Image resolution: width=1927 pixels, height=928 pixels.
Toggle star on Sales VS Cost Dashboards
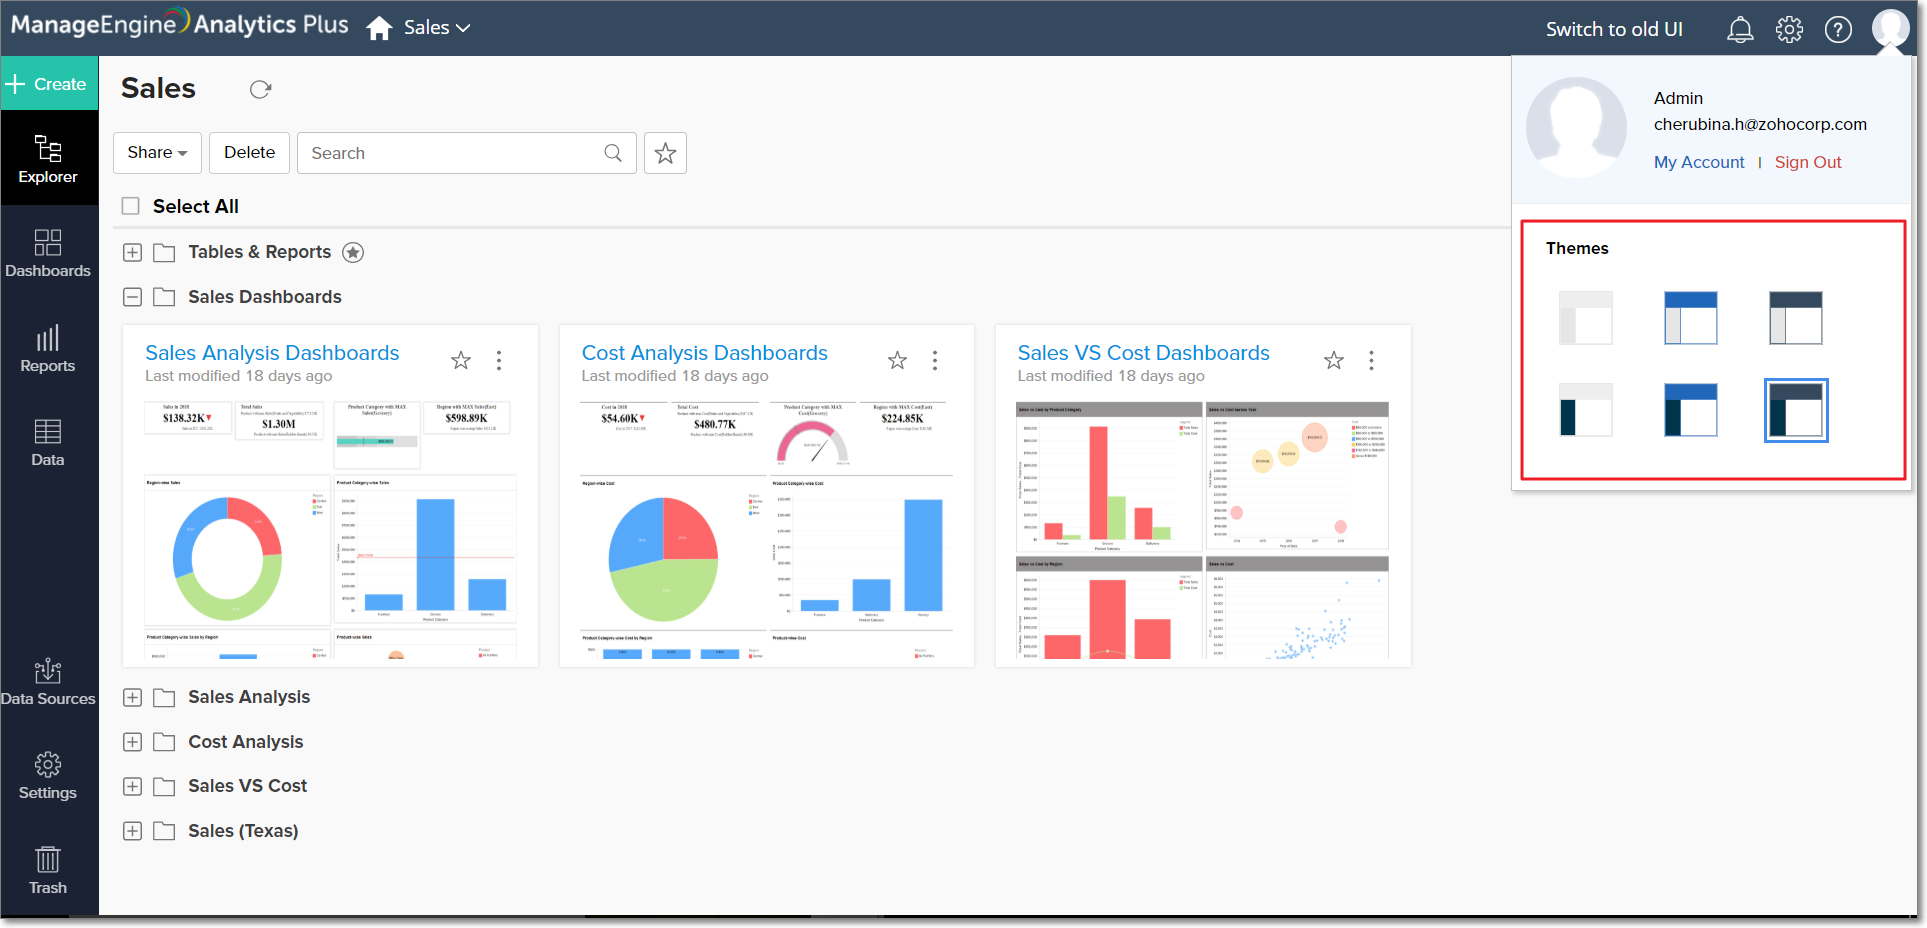tap(1334, 360)
